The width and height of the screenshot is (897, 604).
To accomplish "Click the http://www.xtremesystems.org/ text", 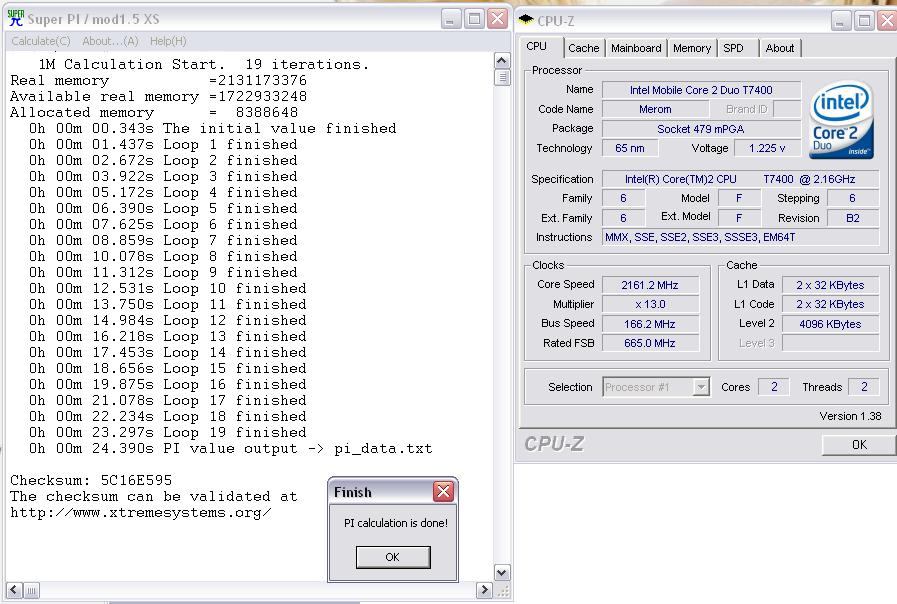I will (x=141, y=512).
